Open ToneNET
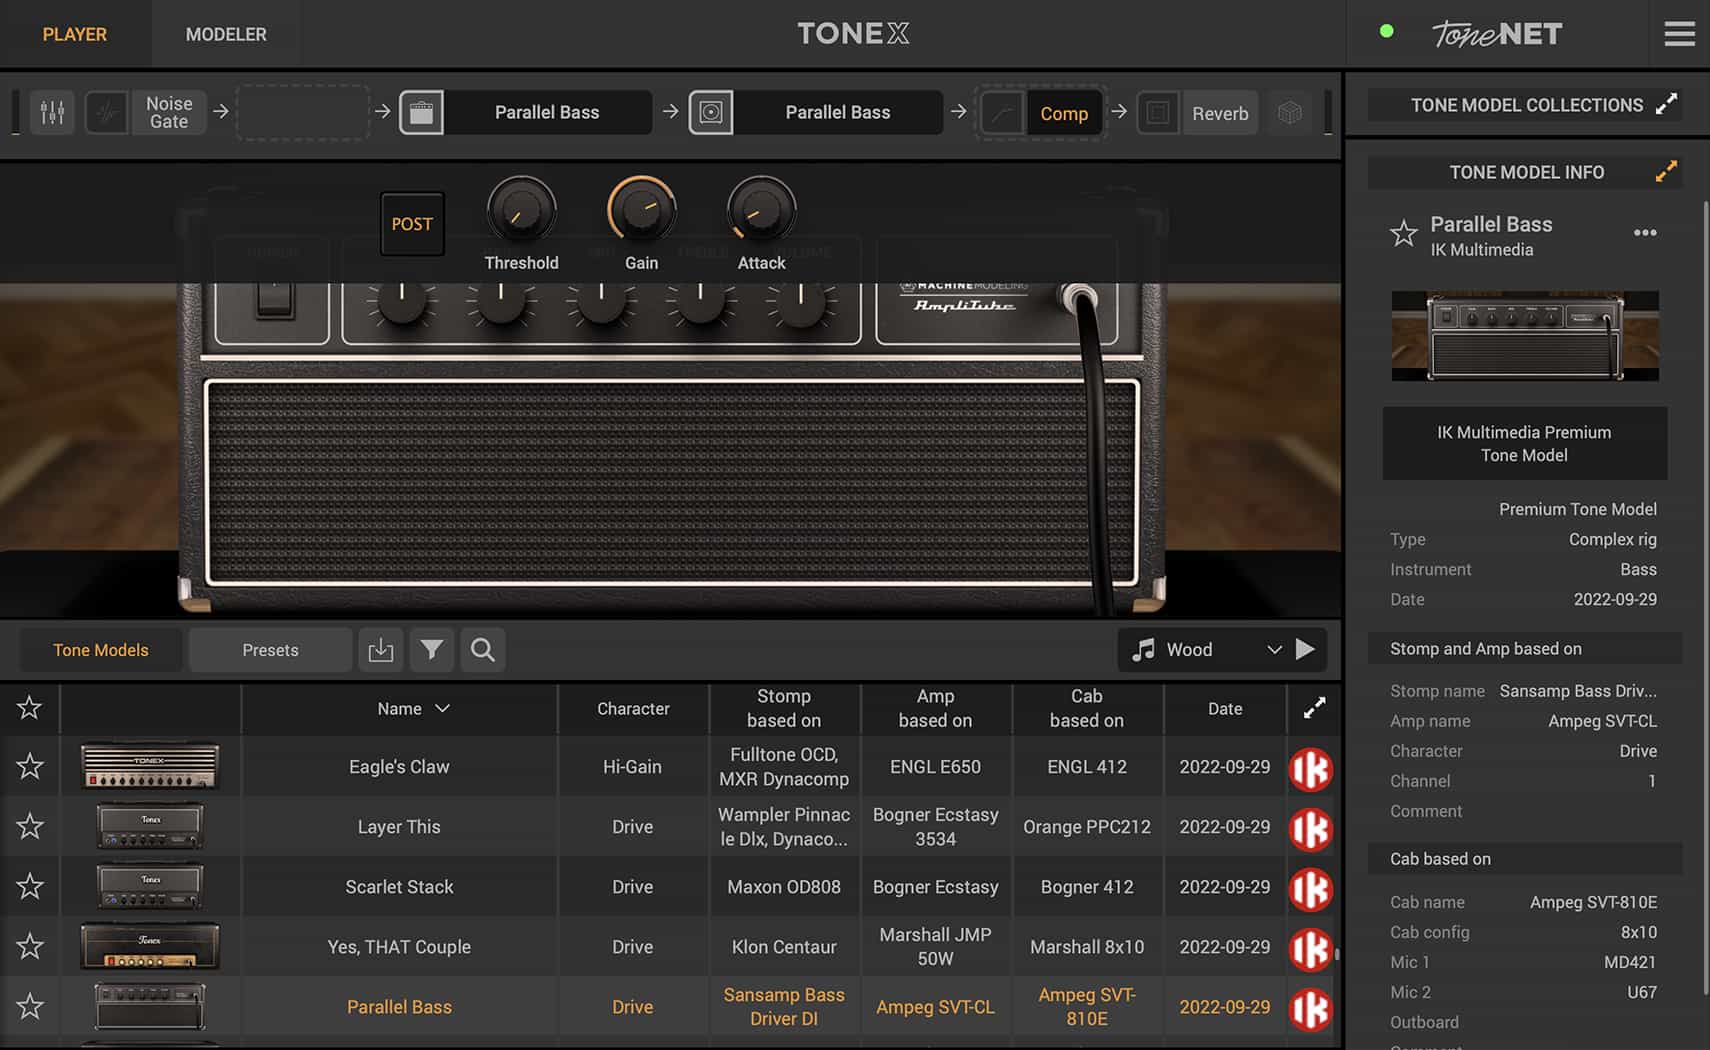 [1497, 34]
